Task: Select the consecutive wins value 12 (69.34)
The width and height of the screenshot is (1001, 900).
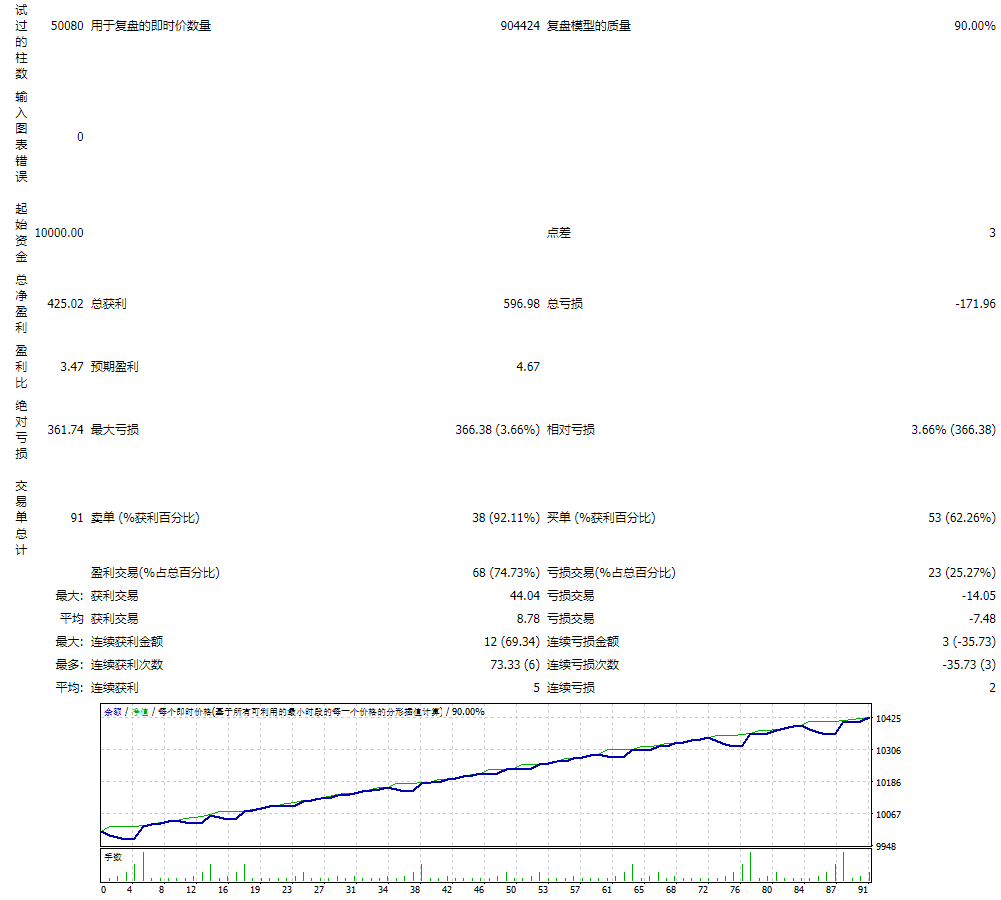Action: pos(511,641)
